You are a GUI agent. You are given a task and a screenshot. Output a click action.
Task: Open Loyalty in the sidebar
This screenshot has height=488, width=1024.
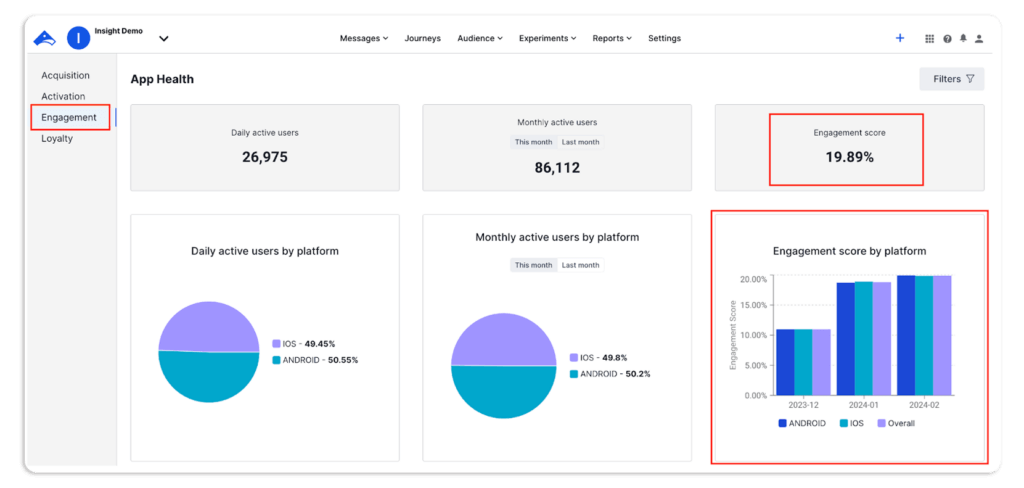click(x=57, y=139)
